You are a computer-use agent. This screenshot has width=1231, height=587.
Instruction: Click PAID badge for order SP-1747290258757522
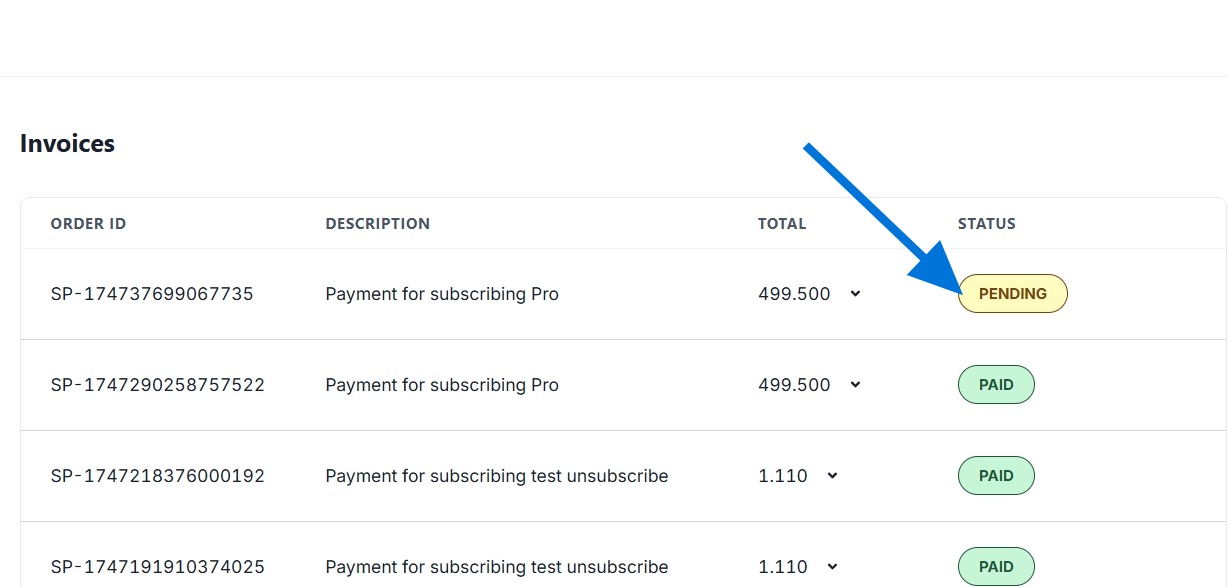tap(996, 385)
